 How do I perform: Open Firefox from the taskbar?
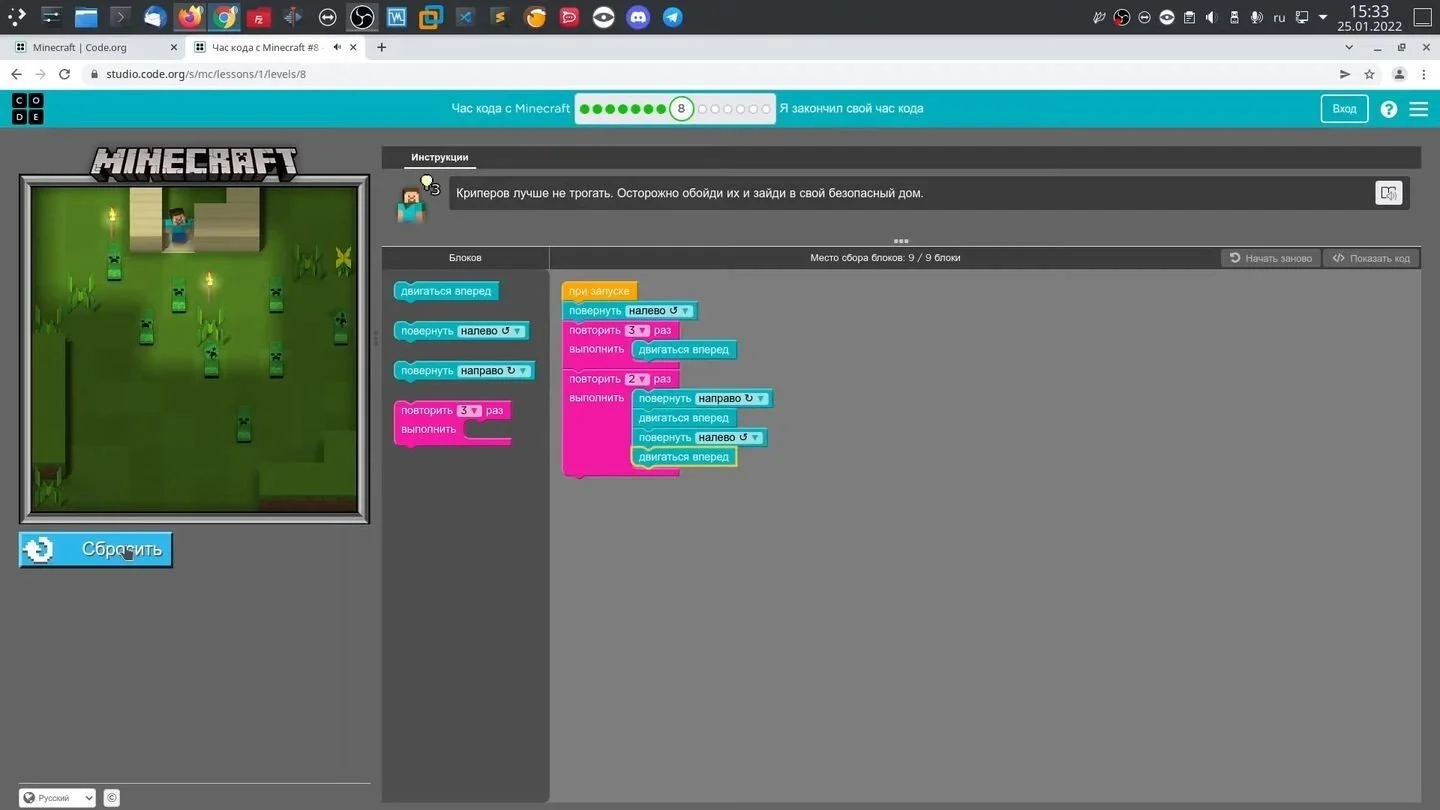tap(189, 17)
